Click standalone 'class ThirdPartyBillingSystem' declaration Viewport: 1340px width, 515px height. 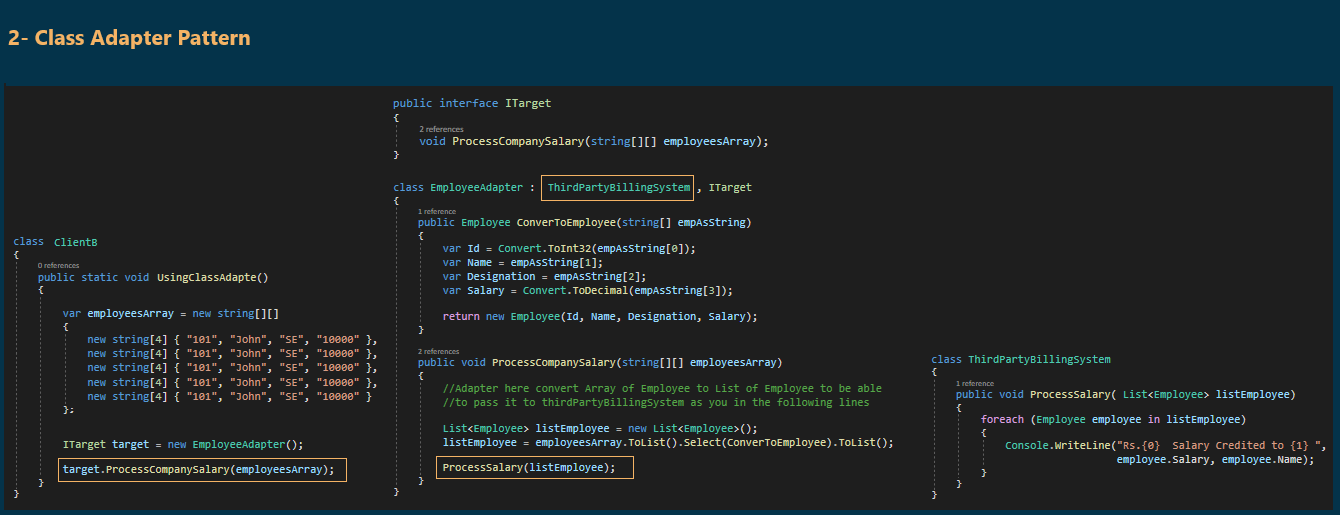pyautogui.click(x=1021, y=359)
